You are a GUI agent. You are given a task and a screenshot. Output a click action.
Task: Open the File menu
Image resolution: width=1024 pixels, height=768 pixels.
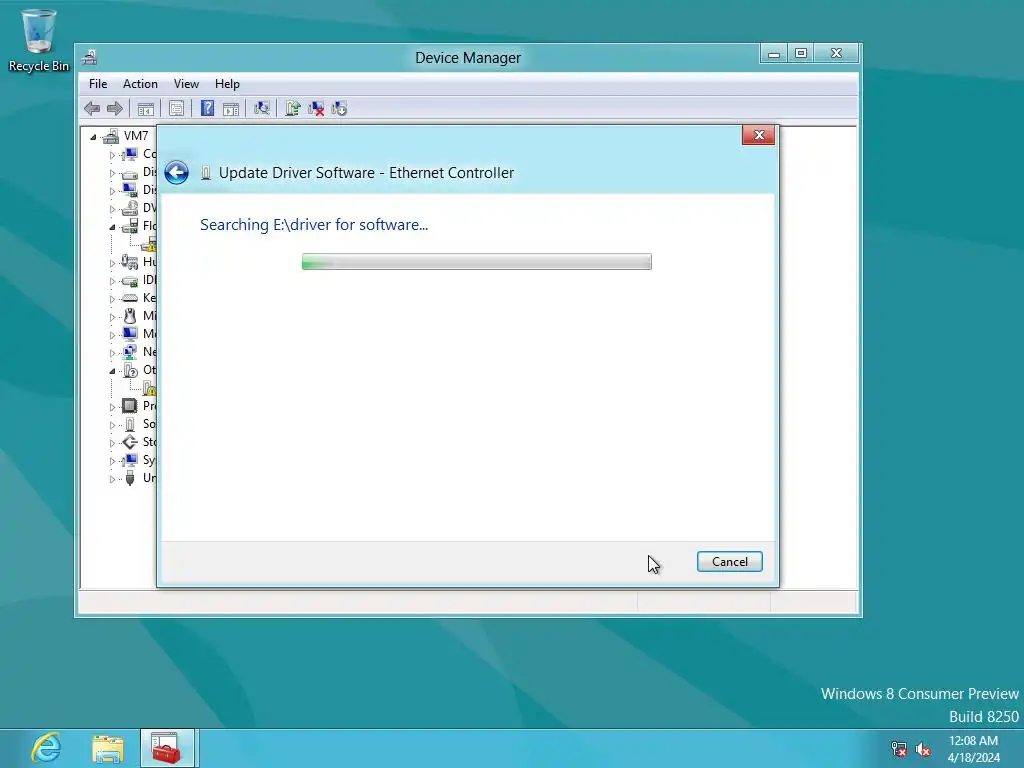pos(98,84)
